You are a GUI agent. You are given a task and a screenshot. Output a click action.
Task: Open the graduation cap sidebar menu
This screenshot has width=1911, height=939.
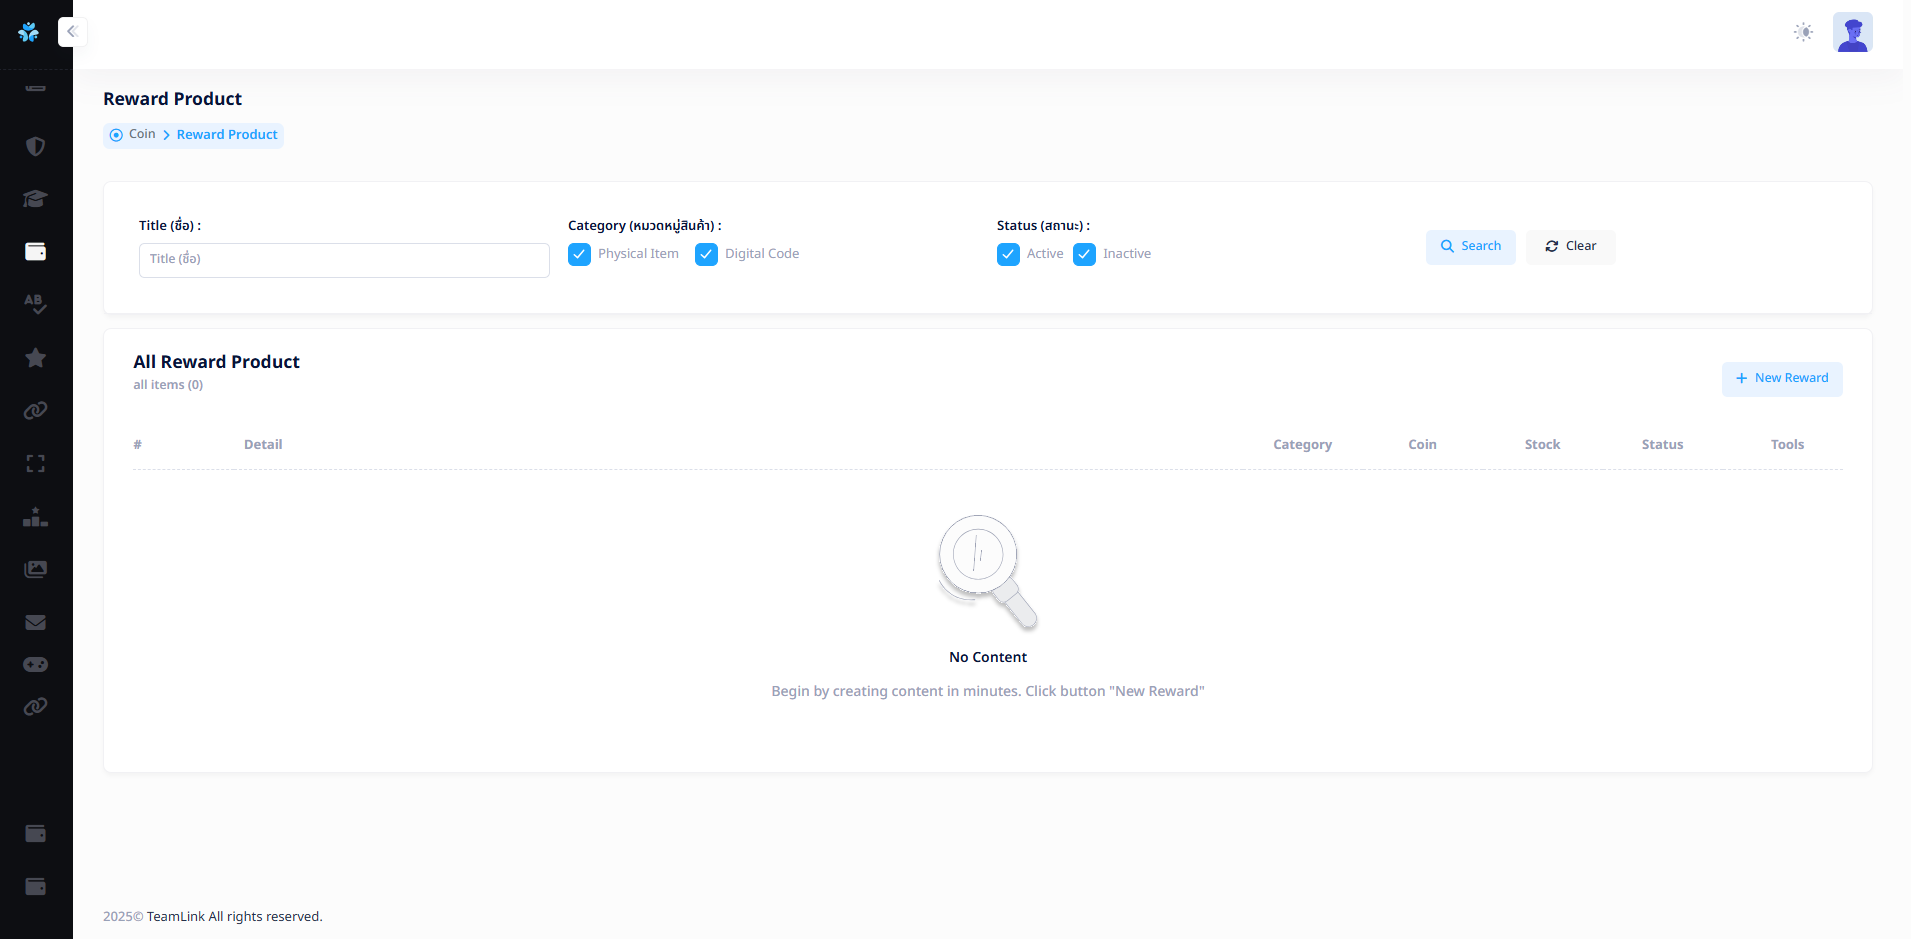35,199
